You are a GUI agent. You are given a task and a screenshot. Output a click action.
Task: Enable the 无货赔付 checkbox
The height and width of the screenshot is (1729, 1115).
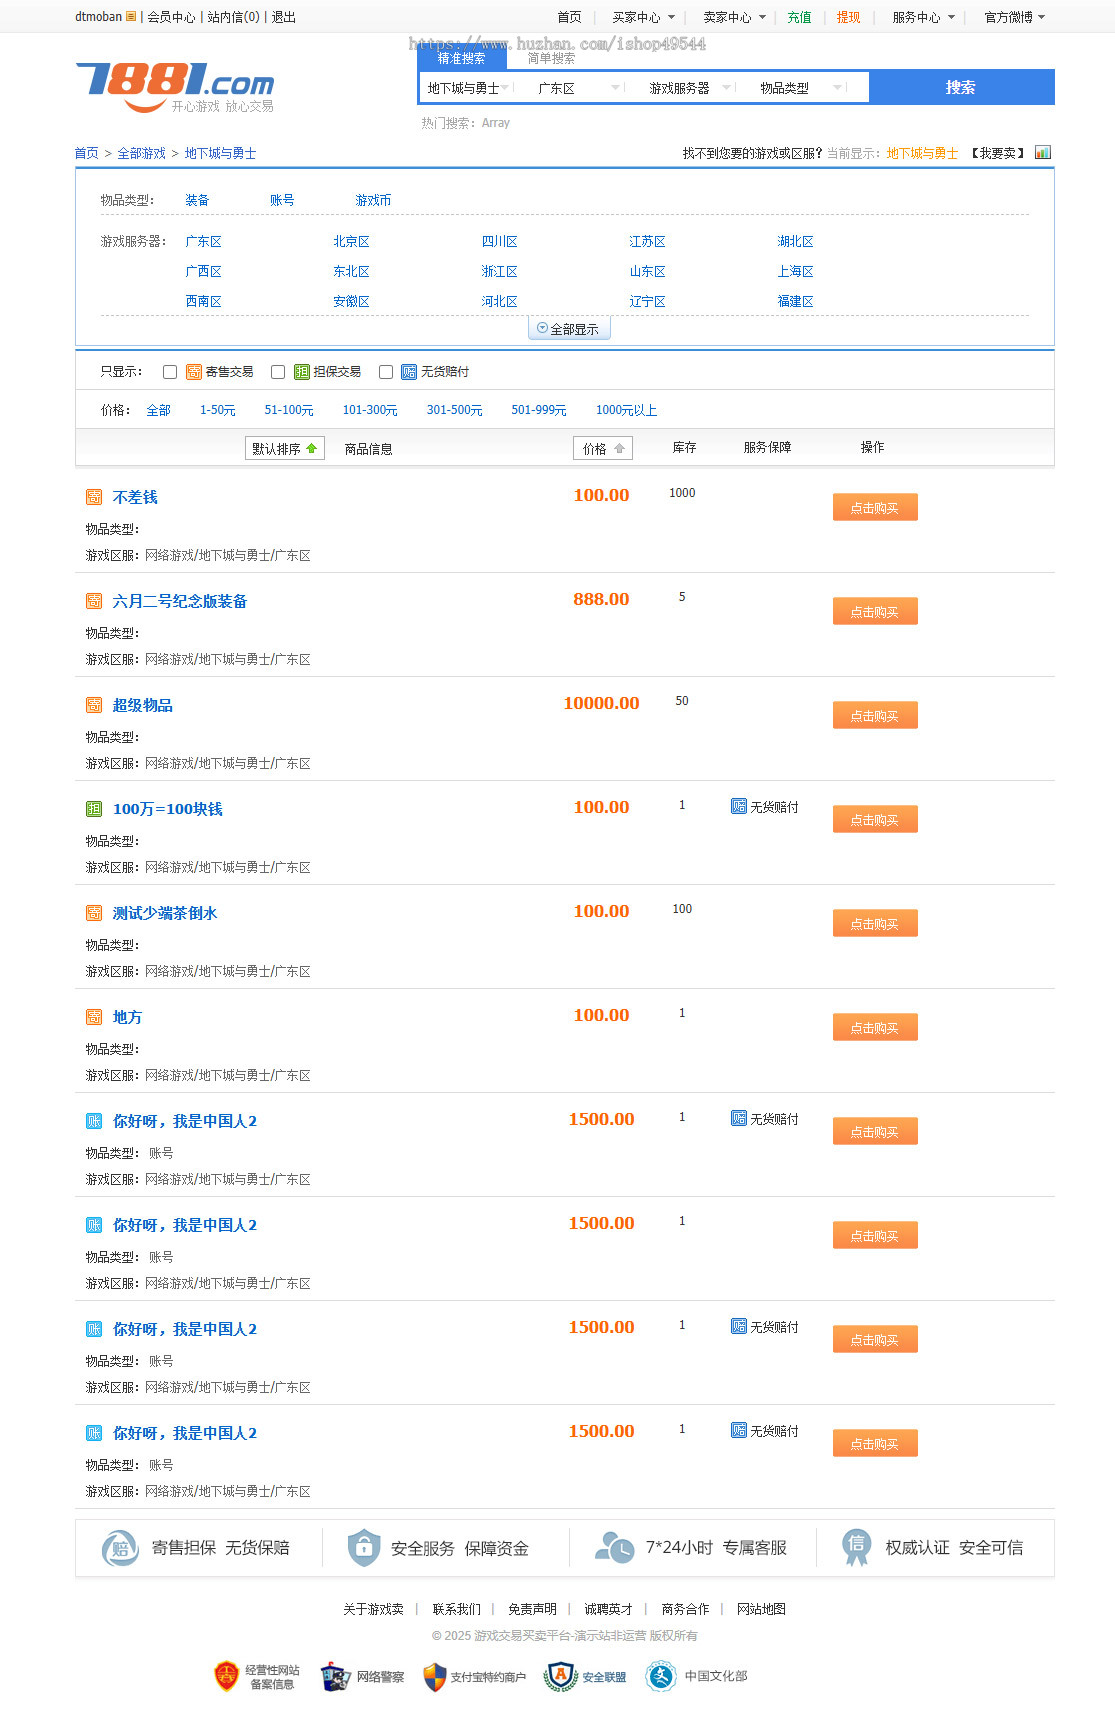pyautogui.click(x=386, y=372)
